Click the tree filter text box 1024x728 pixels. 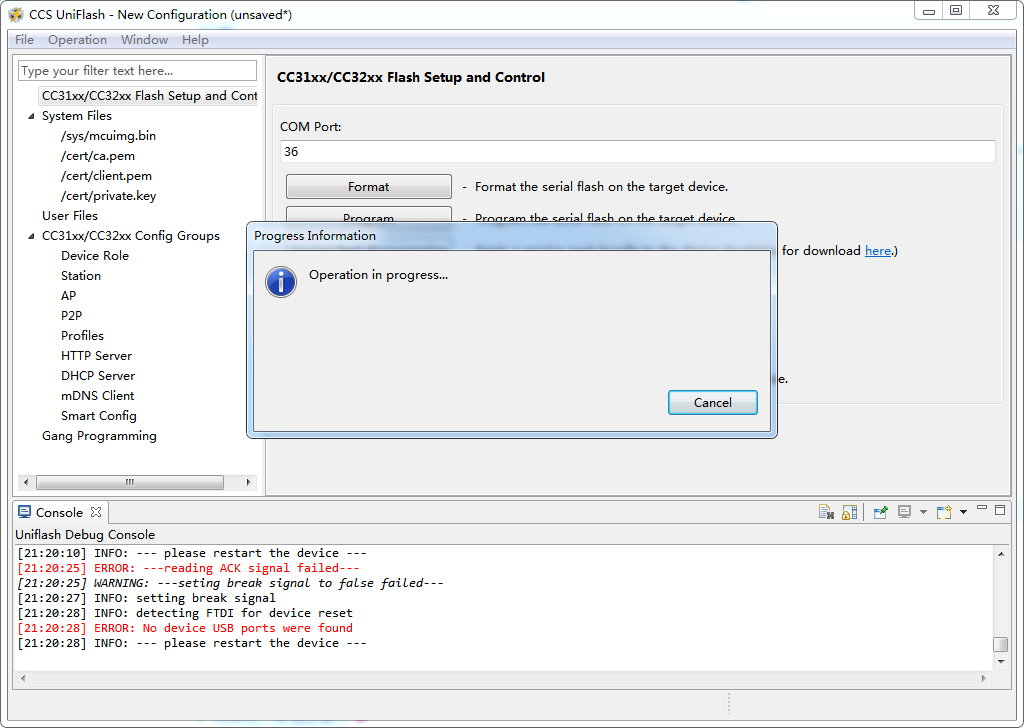[x=137, y=71]
